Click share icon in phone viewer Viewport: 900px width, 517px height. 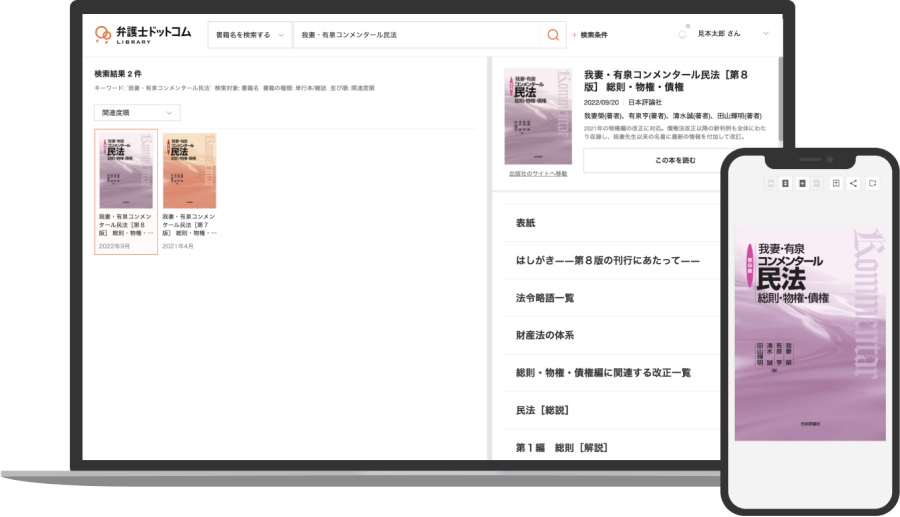pyautogui.click(x=854, y=183)
